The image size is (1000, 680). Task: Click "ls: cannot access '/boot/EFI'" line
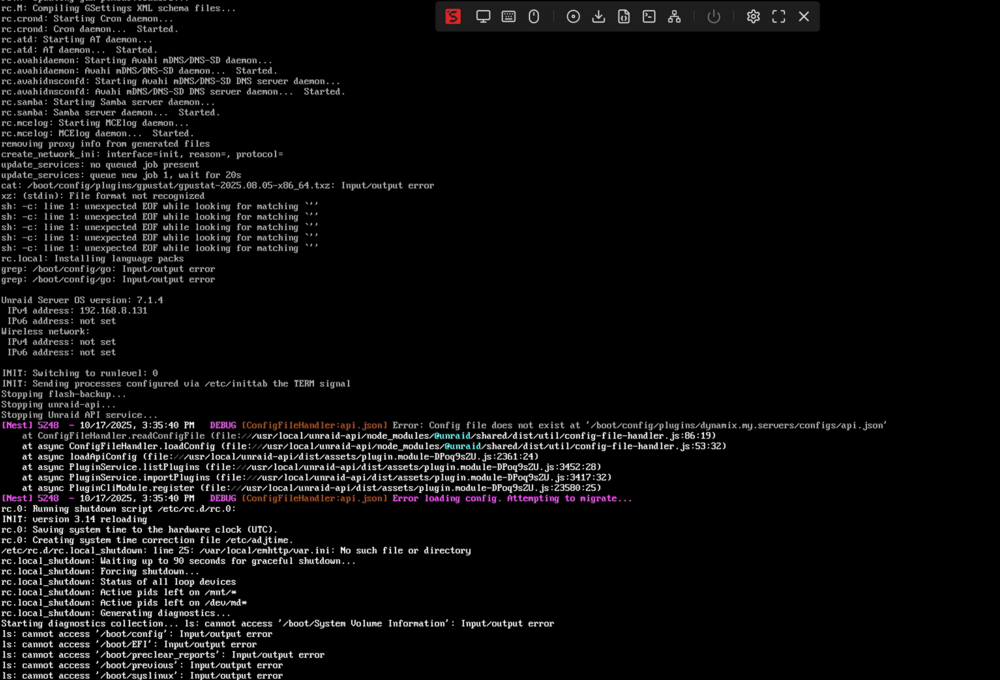click(x=129, y=644)
